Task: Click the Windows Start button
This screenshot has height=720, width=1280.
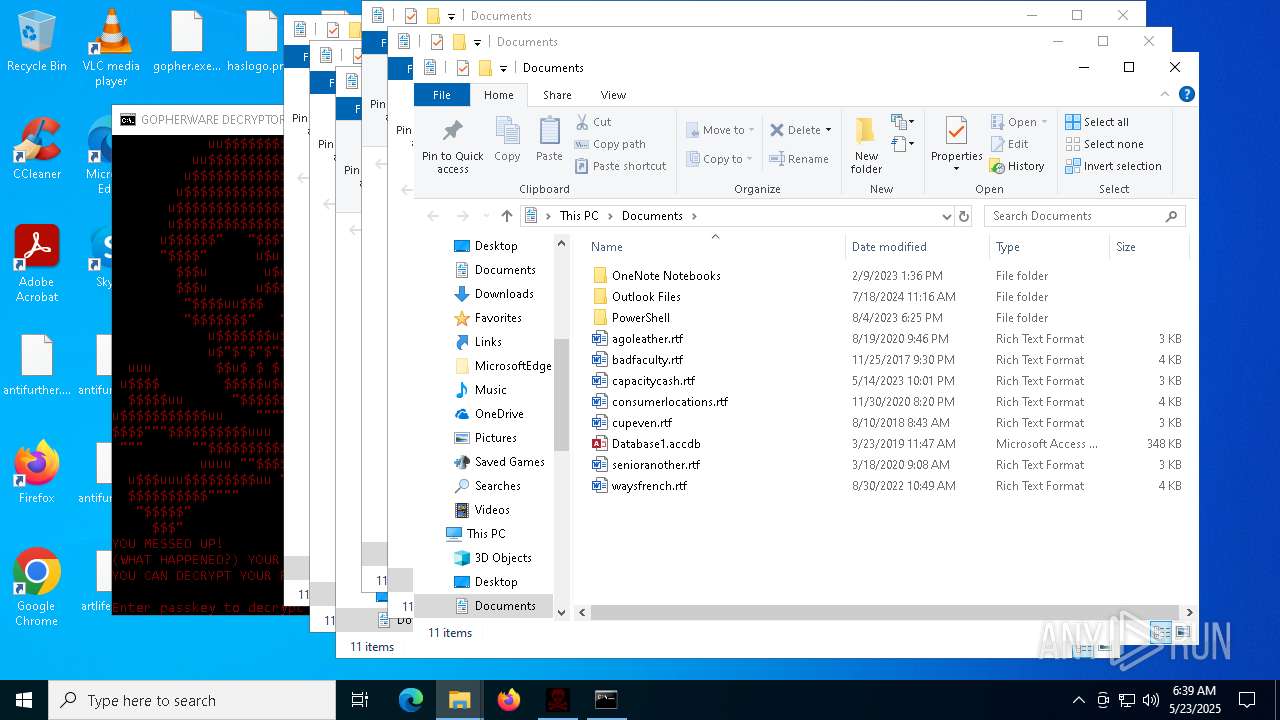Action: pyautogui.click(x=24, y=700)
